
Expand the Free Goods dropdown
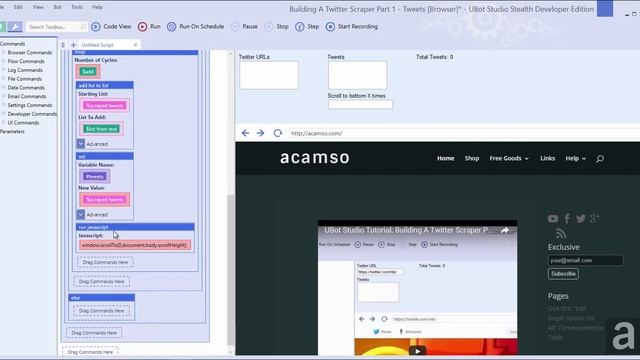509,158
